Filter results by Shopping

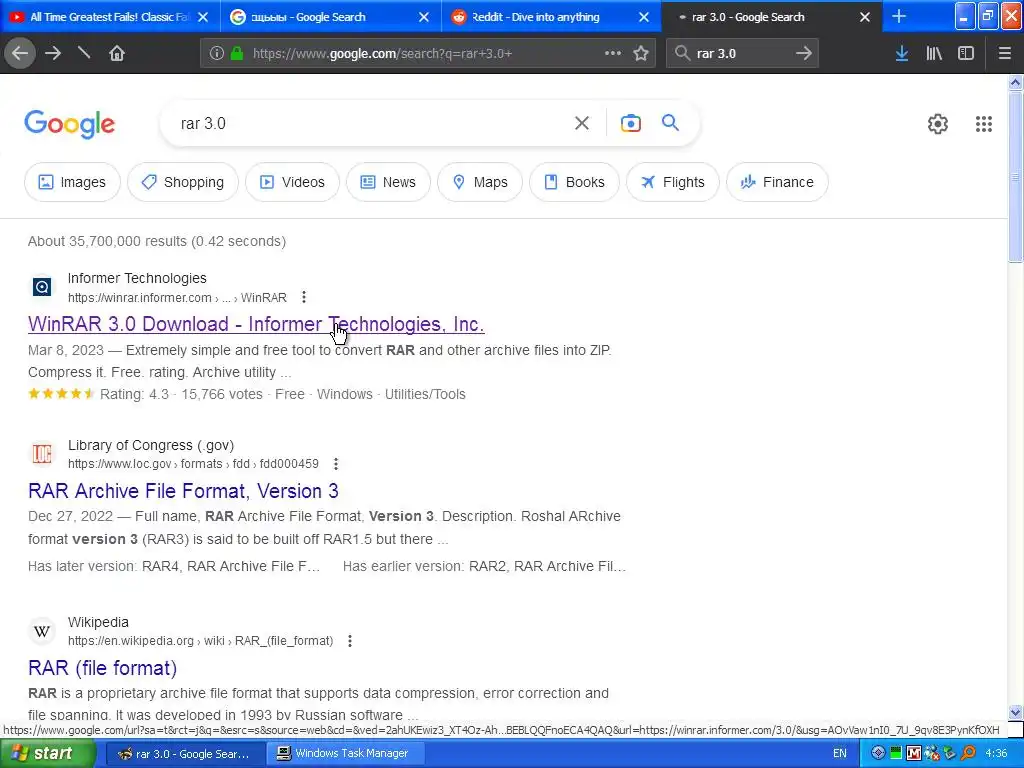183,182
